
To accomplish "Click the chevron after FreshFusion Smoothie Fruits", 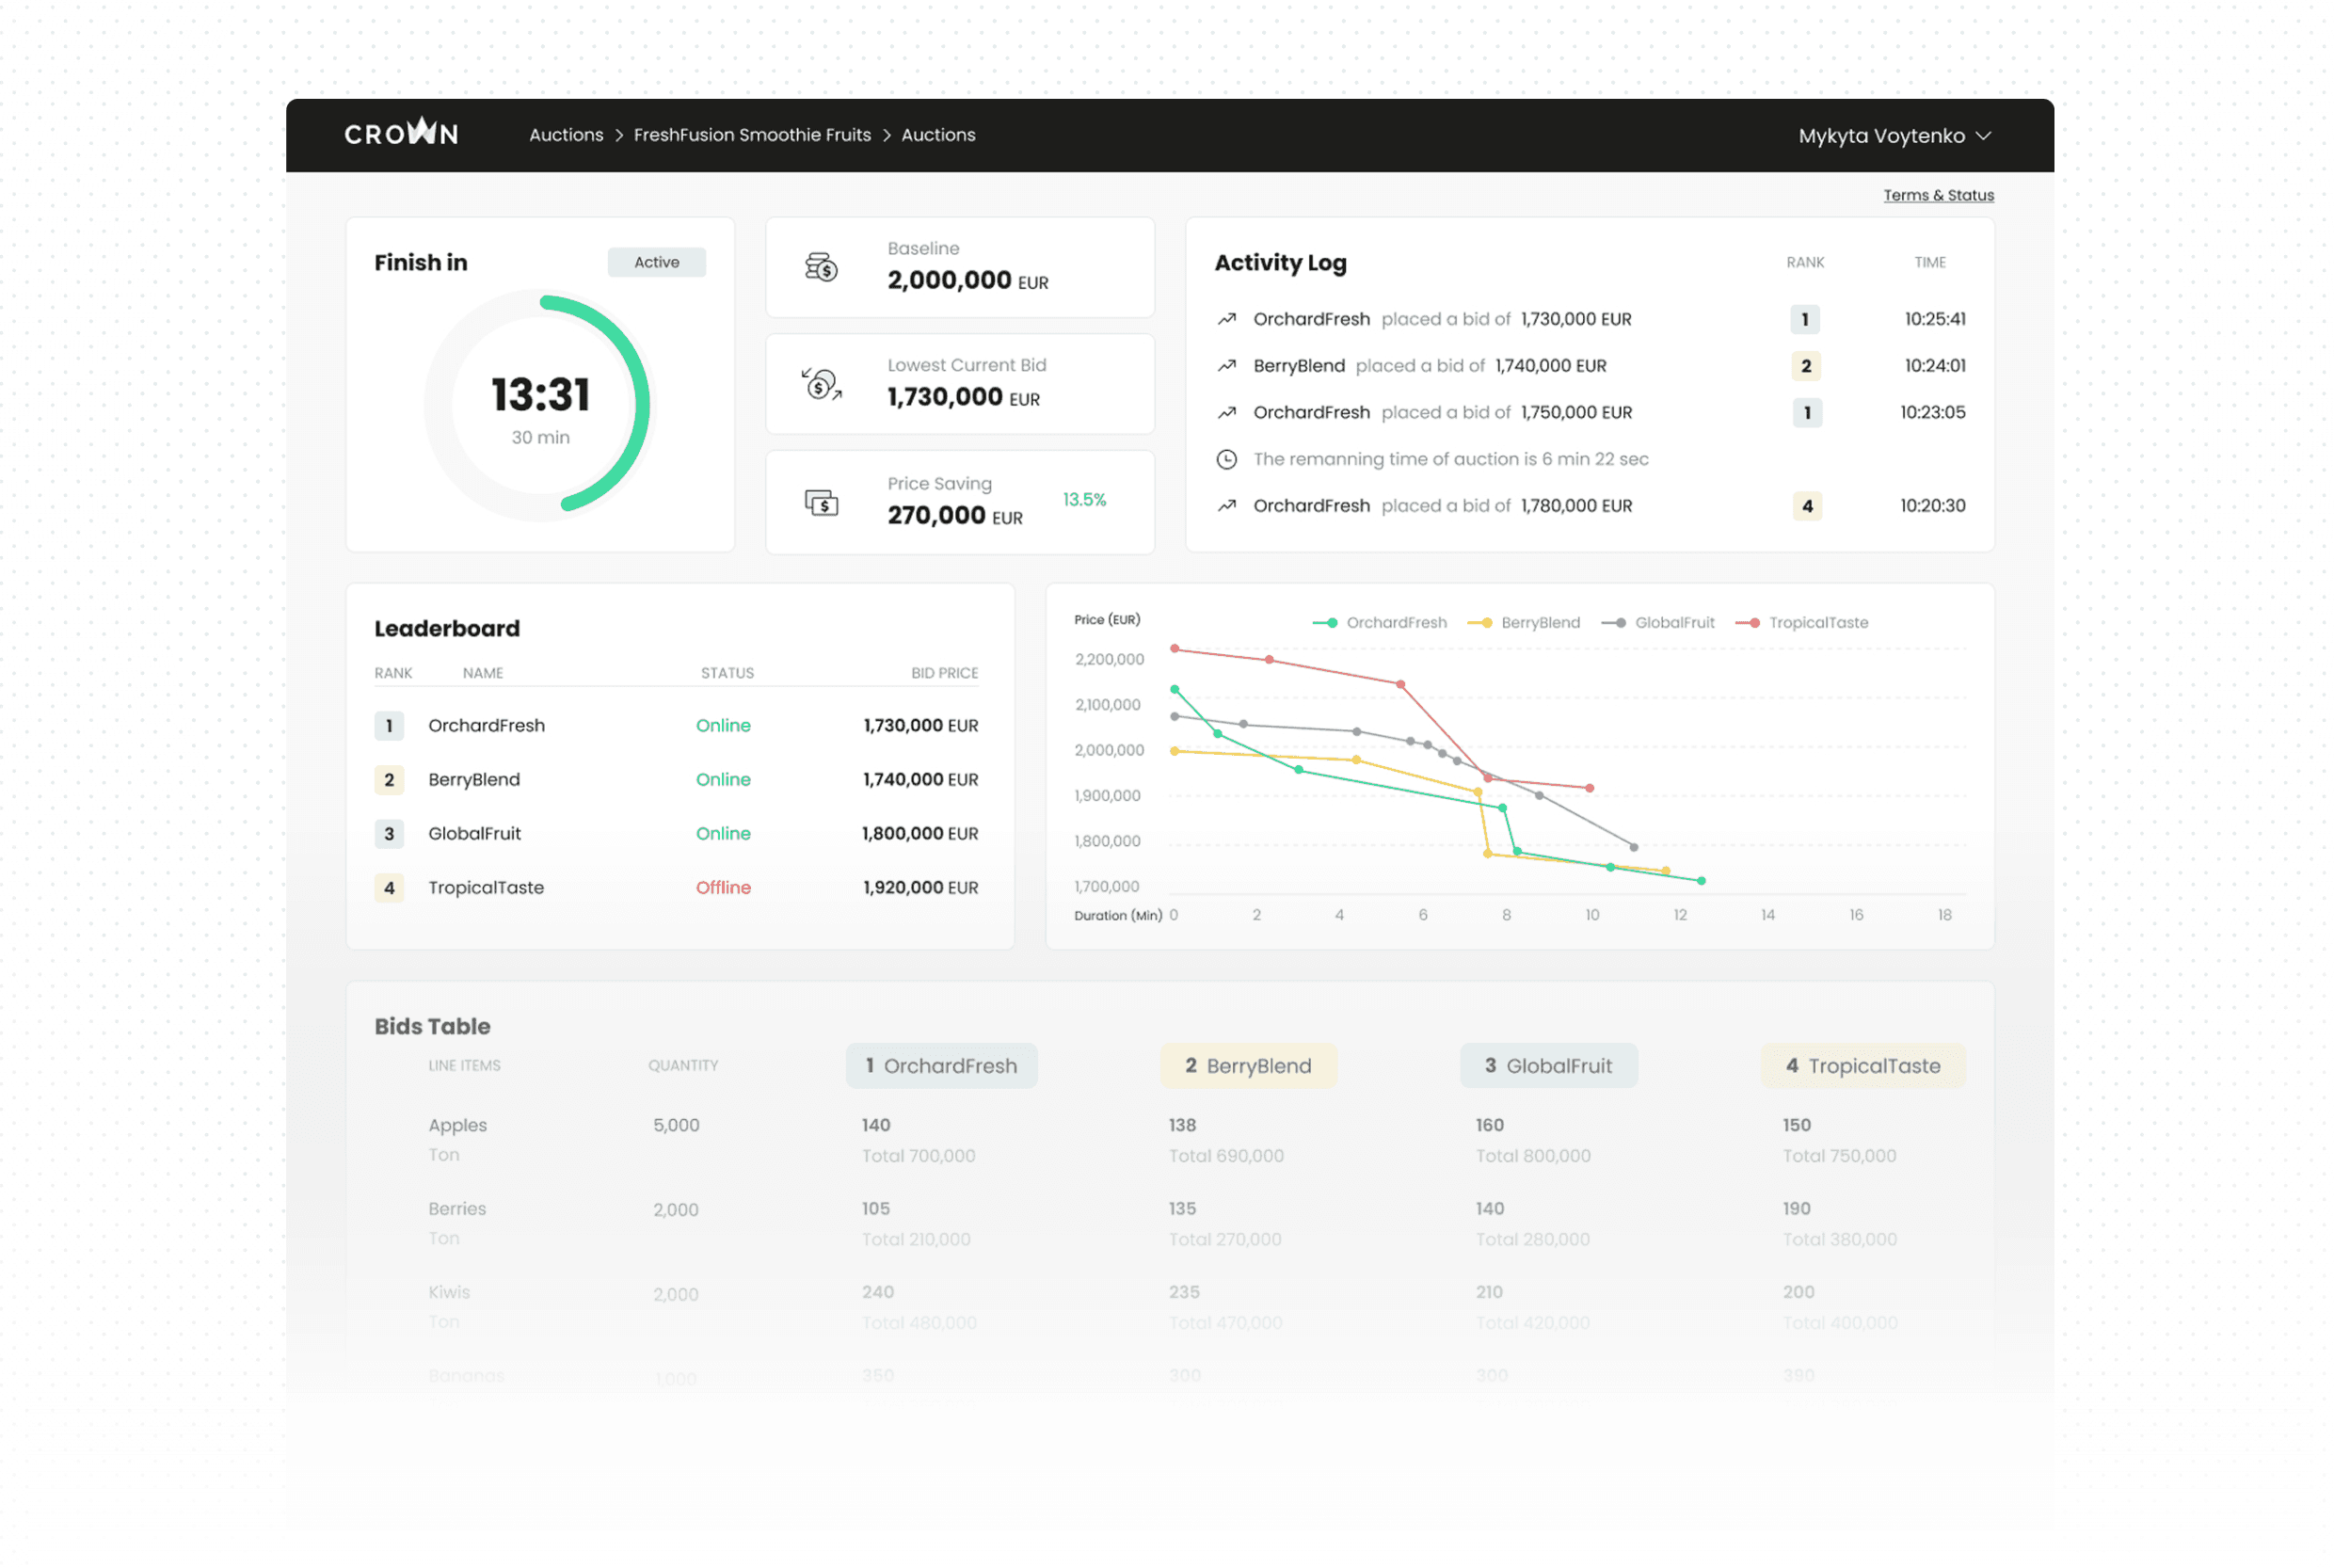I will coord(886,135).
